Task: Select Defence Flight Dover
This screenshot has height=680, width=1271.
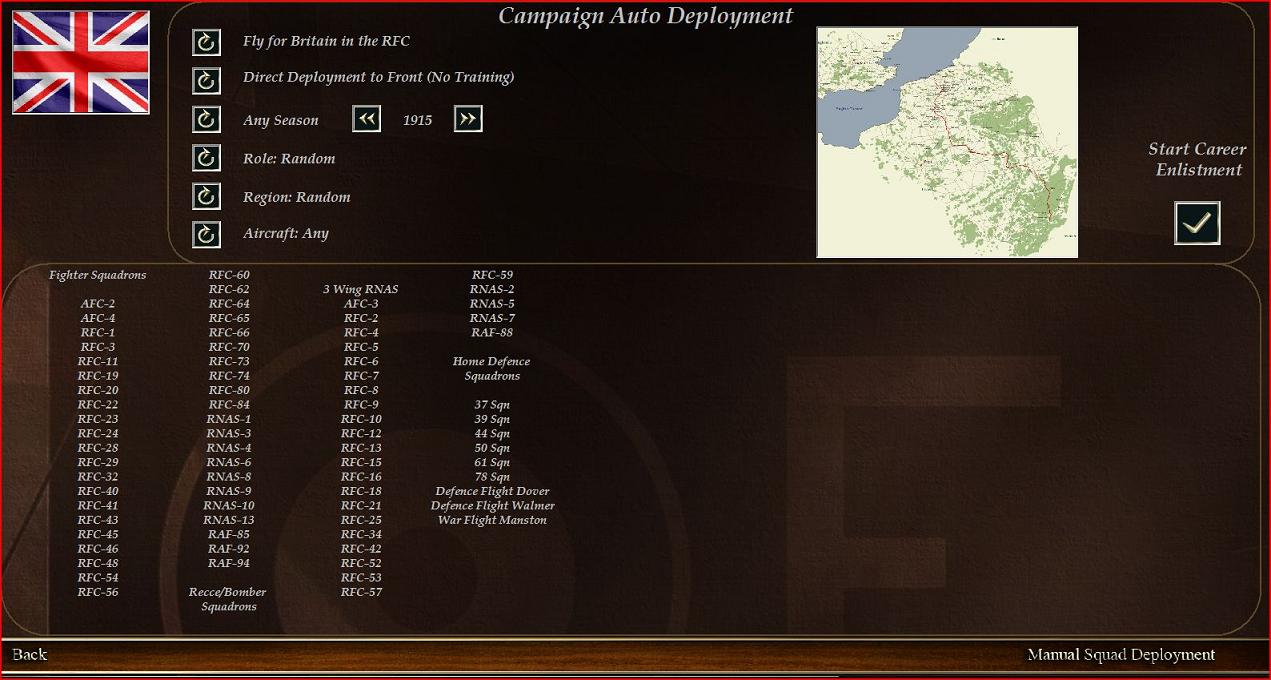Action: (x=492, y=492)
